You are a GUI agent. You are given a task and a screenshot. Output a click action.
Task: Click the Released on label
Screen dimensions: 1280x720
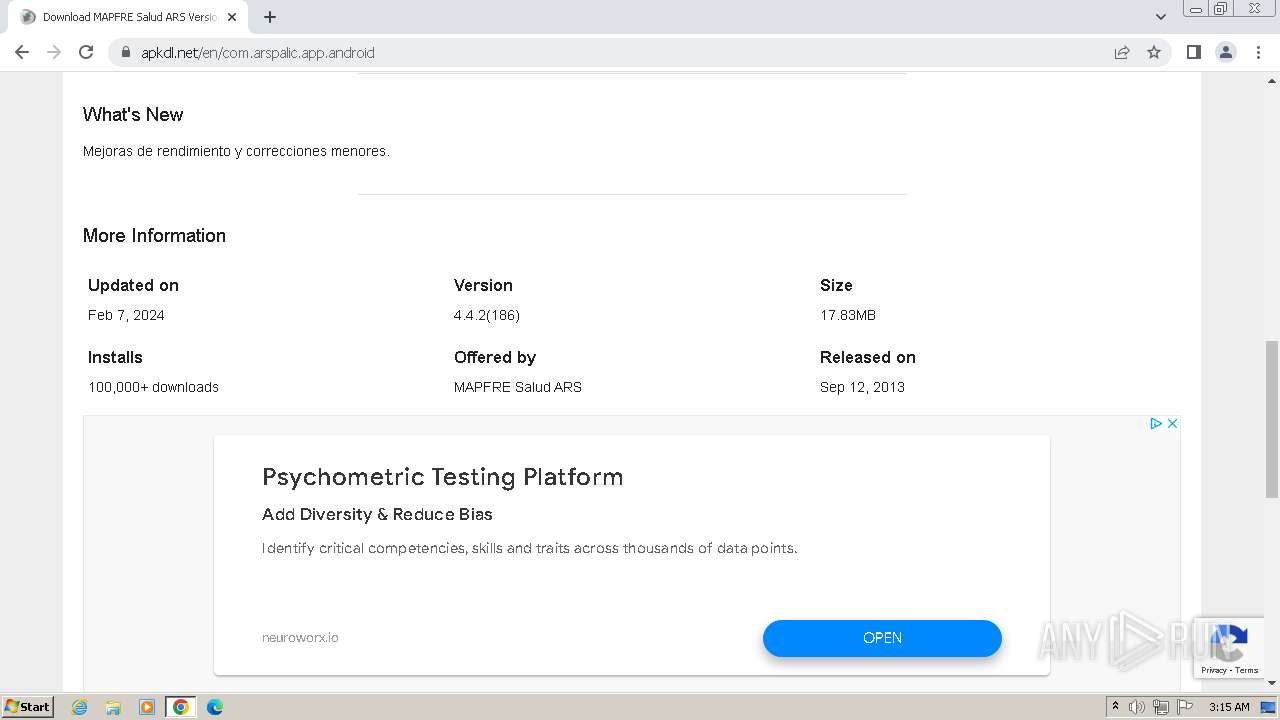868,357
